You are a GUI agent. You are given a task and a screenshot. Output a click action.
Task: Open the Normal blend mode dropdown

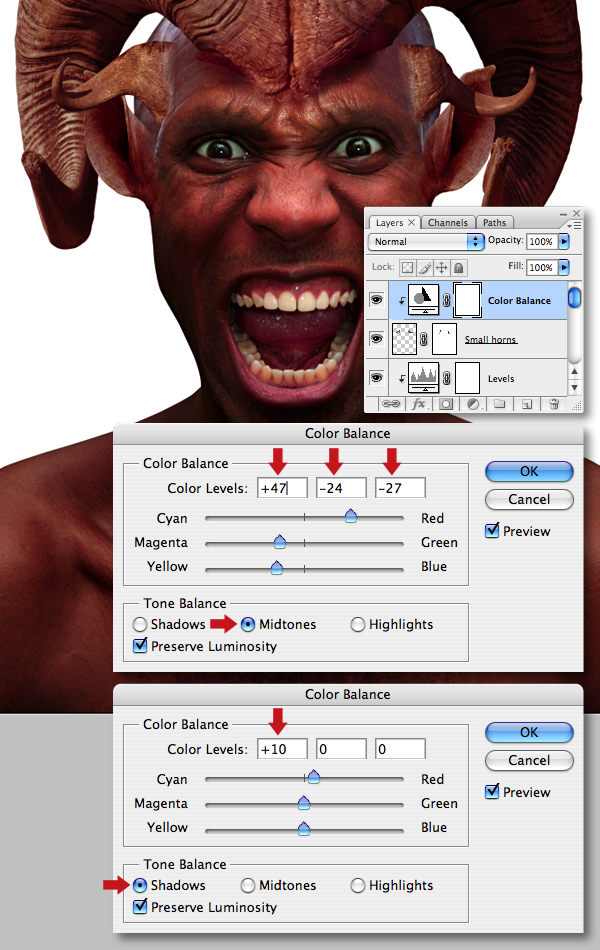pyautogui.click(x=425, y=242)
